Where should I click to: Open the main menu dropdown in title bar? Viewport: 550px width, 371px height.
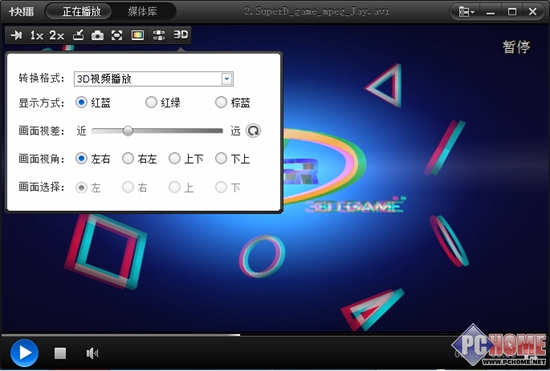pos(467,12)
